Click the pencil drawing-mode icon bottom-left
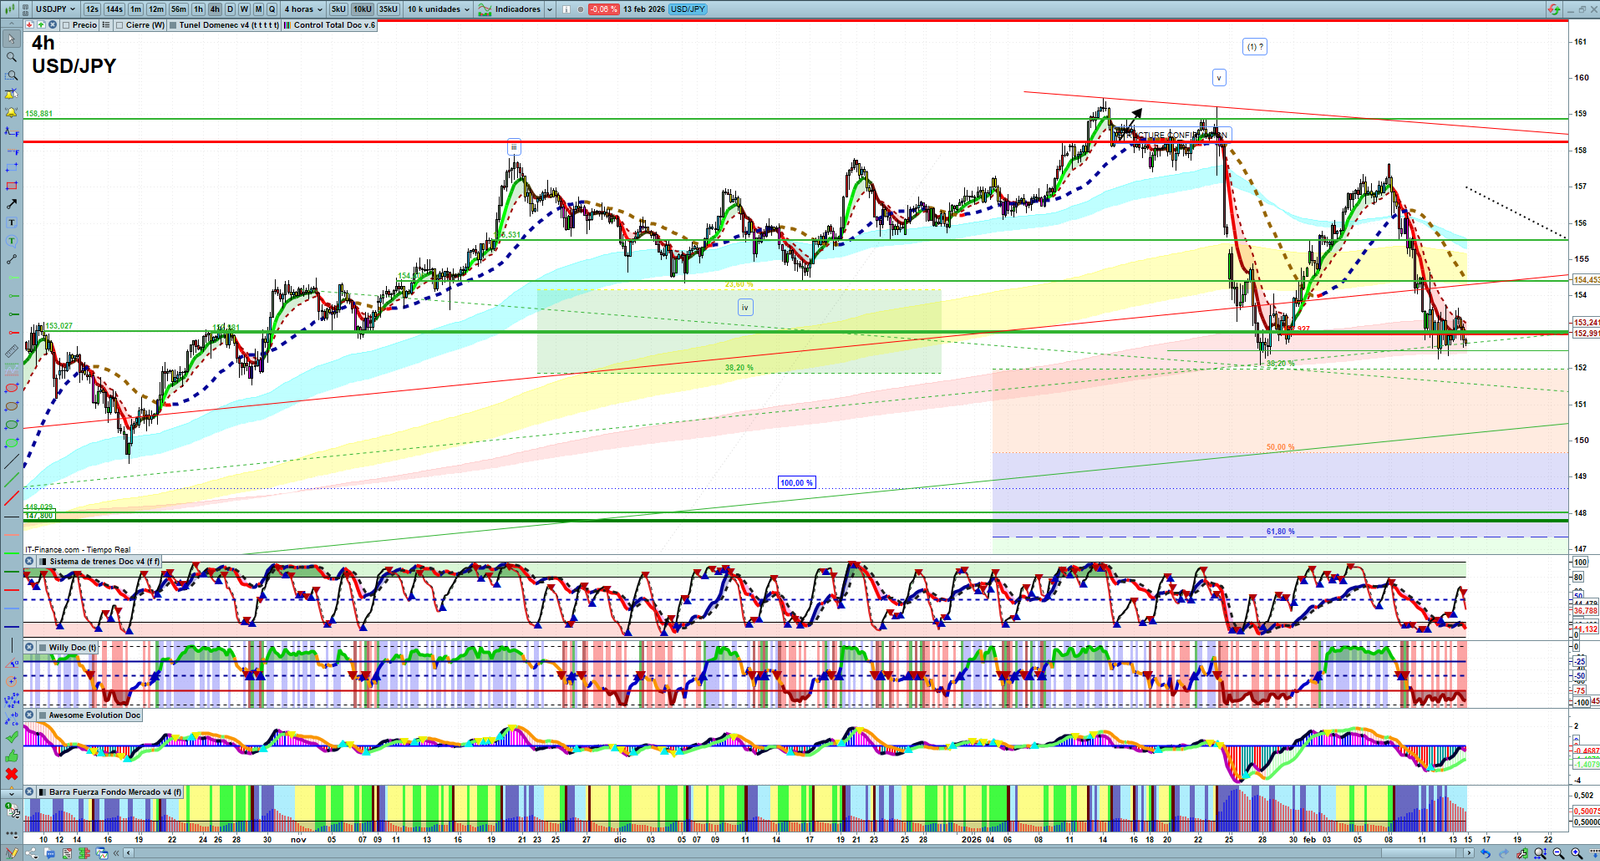Image resolution: width=1600 pixels, height=861 pixels. point(12,853)
